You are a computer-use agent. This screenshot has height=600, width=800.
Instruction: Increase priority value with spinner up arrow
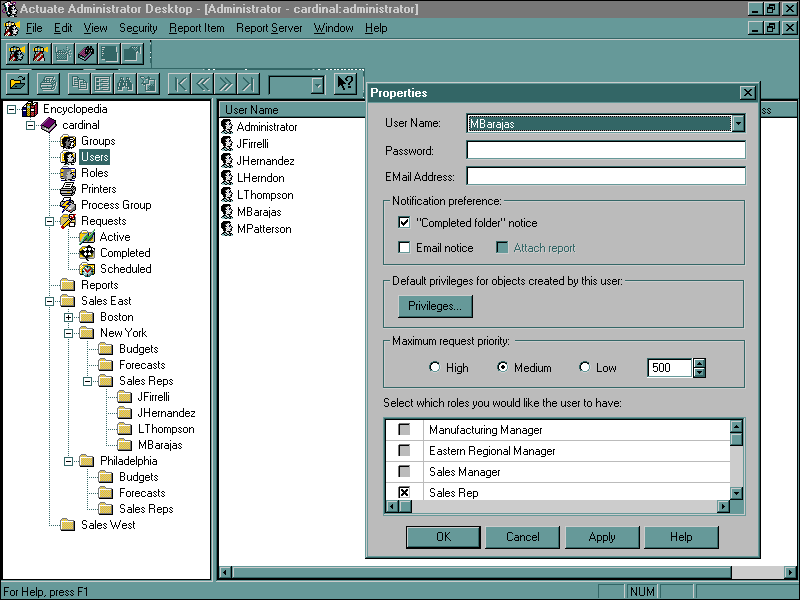[699, 363]
